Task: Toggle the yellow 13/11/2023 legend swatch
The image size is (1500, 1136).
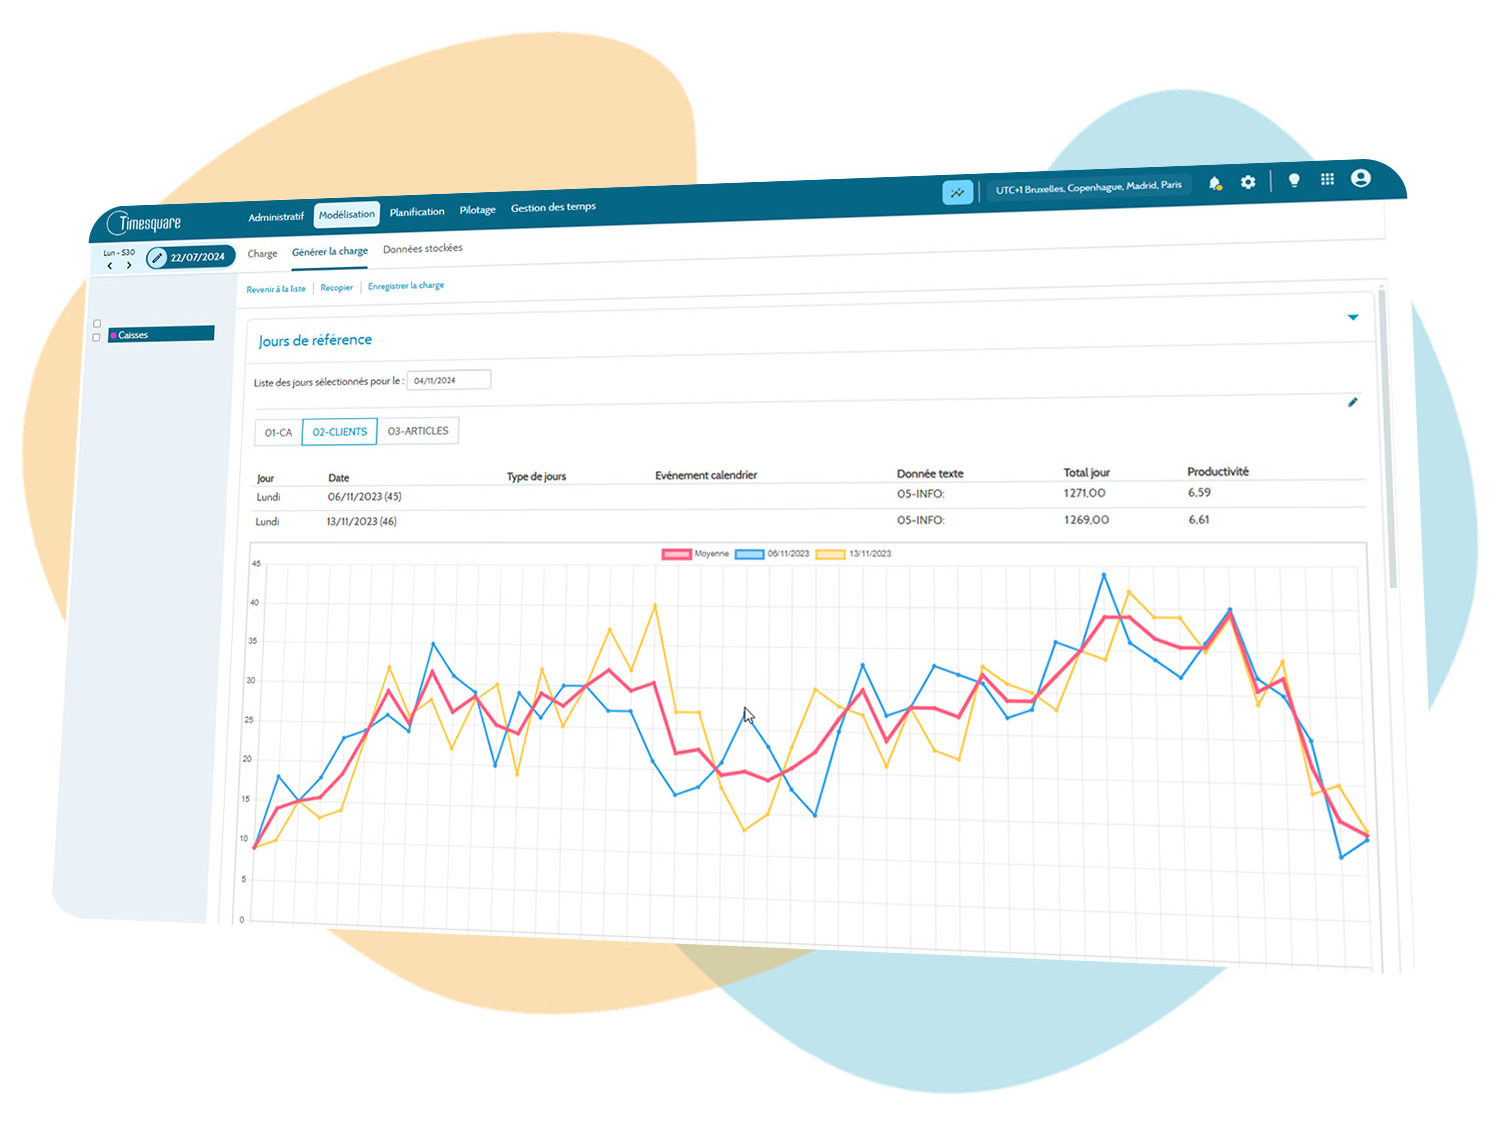Action: click(831, 554)
